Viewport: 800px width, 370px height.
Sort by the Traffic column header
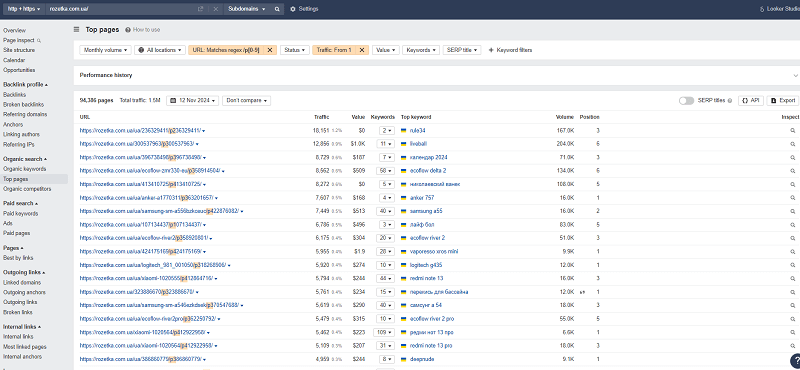click(x=321, y=117)
